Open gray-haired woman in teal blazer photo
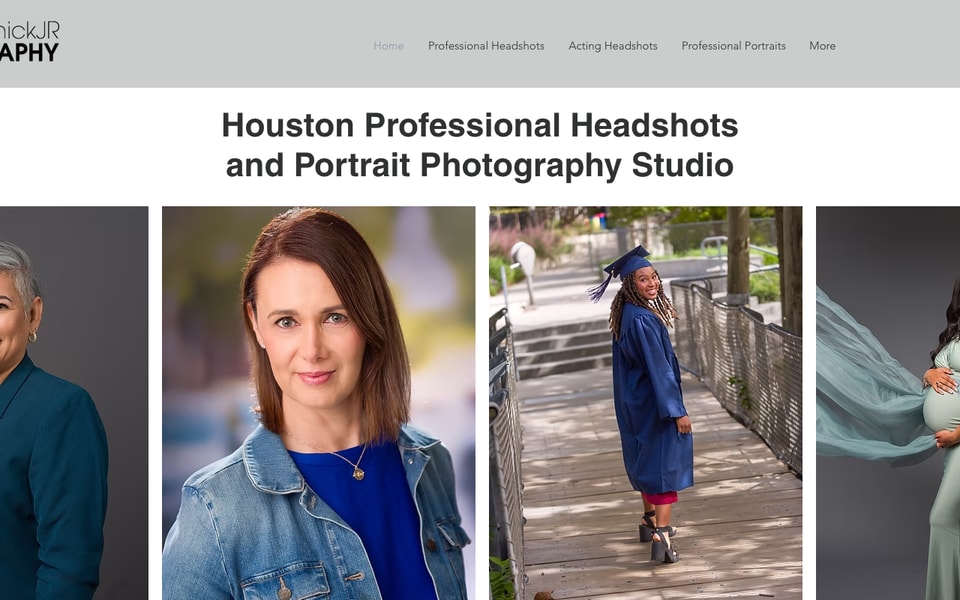The image size is (960, 600). pos(73,403)
